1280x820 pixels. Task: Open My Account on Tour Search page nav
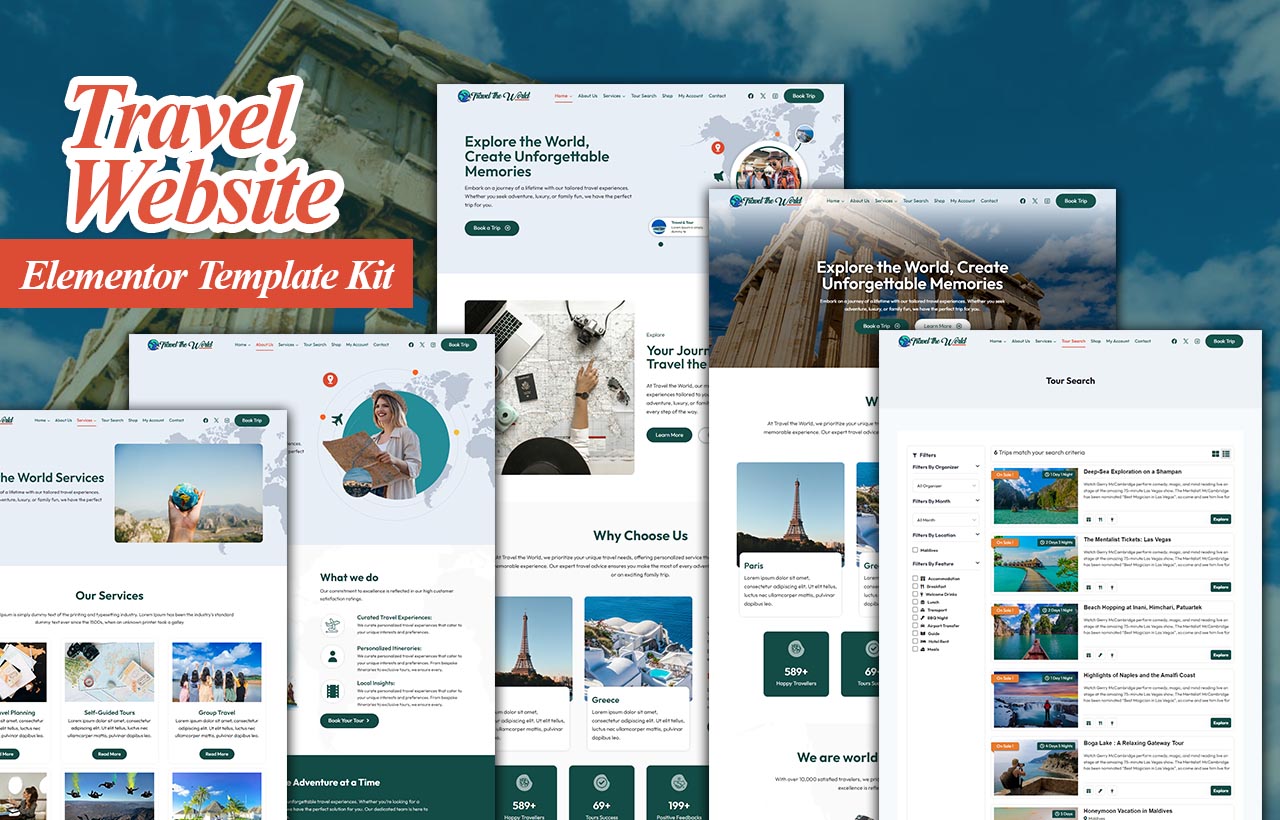1118,341
